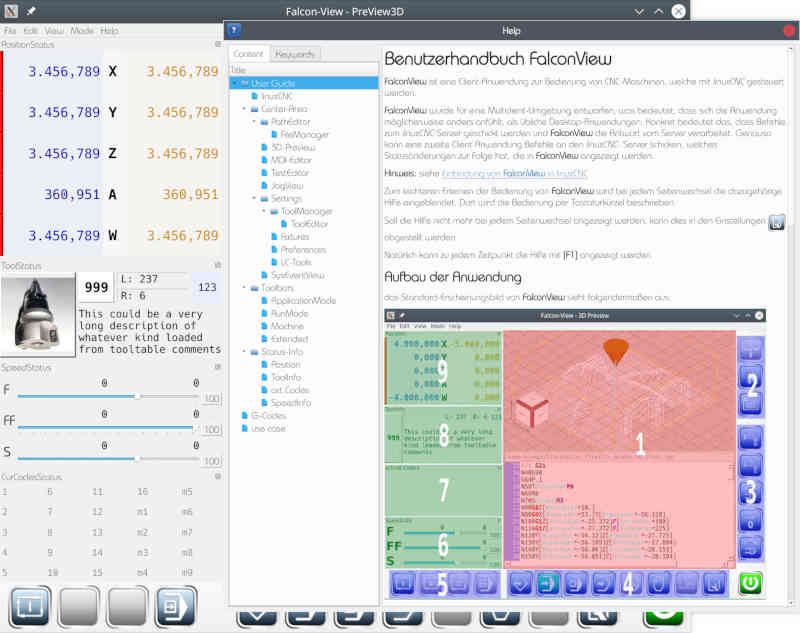This screenshot has width=800, height=633.
Task: Click the 100 percent field beside the S slider
Action: (x=212, y=461)
